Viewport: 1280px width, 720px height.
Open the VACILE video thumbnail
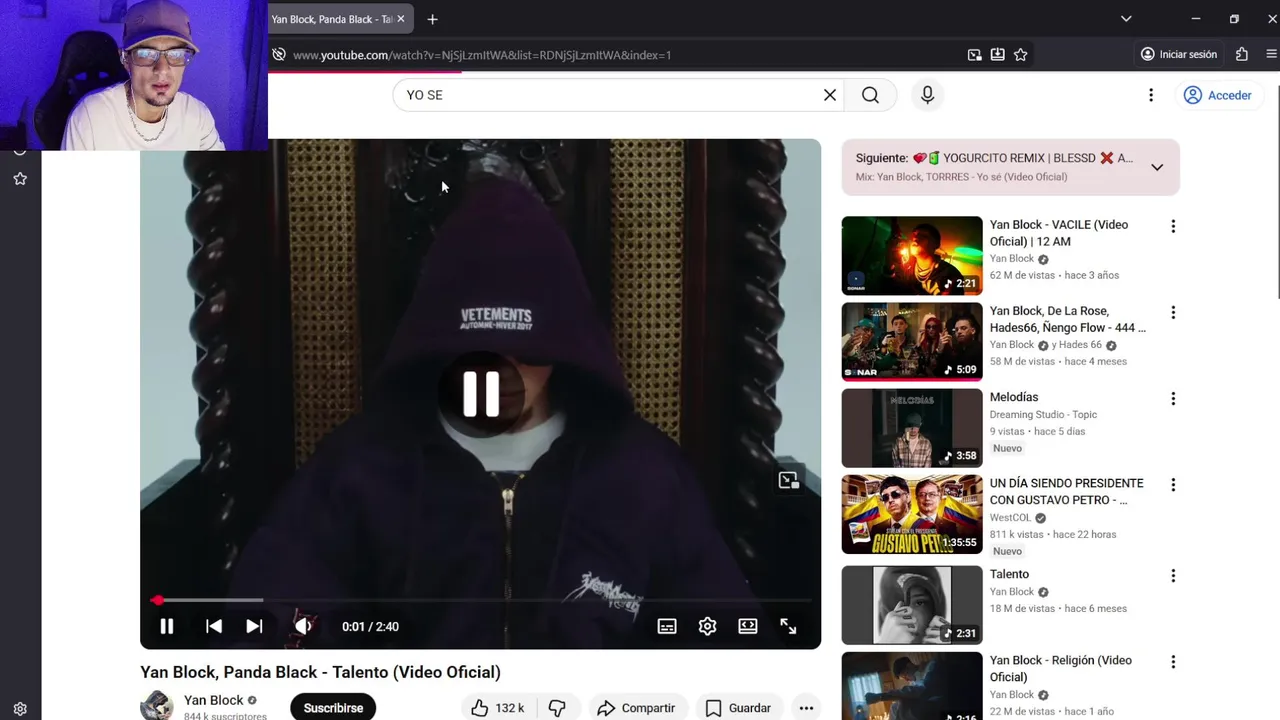[x=912, y=256]
